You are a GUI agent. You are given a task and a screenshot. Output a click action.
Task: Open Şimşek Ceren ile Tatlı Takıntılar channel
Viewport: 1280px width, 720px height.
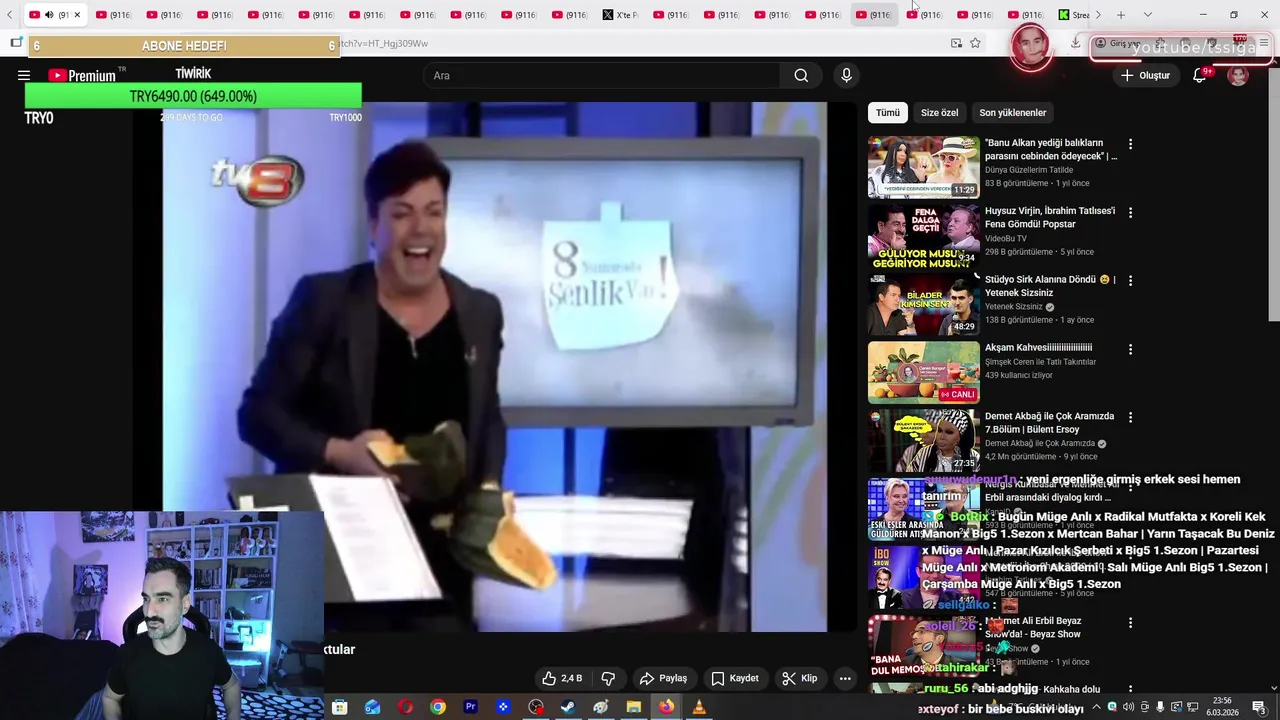(1040, 362)
